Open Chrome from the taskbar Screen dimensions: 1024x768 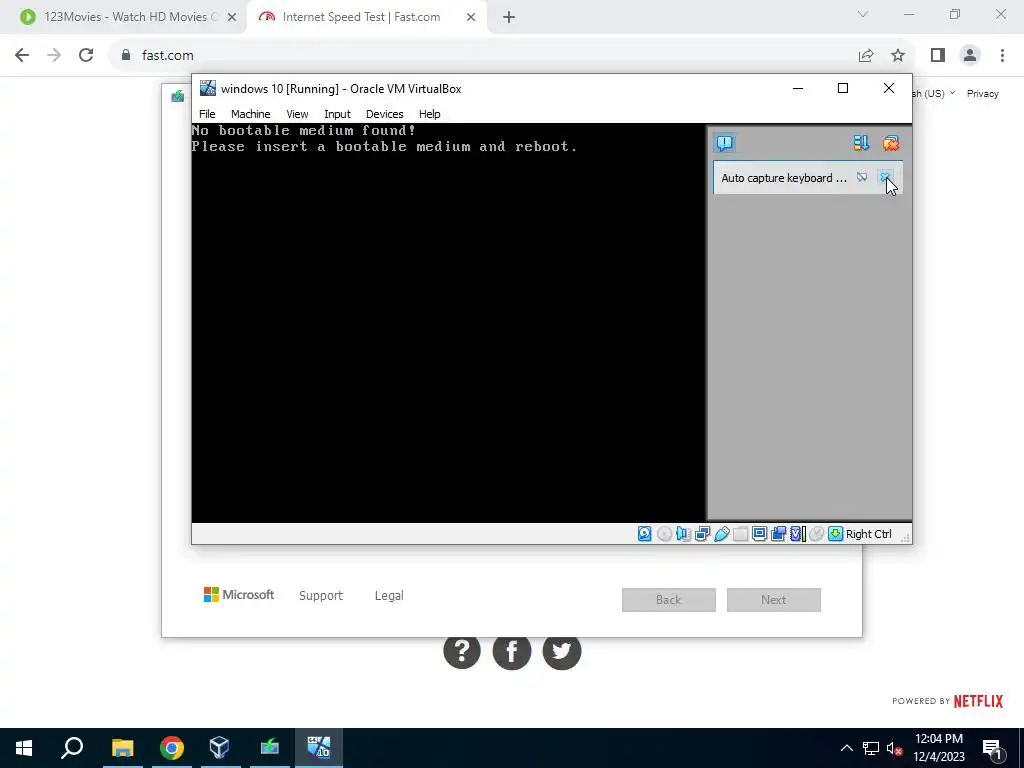click(x=171, y=748)
